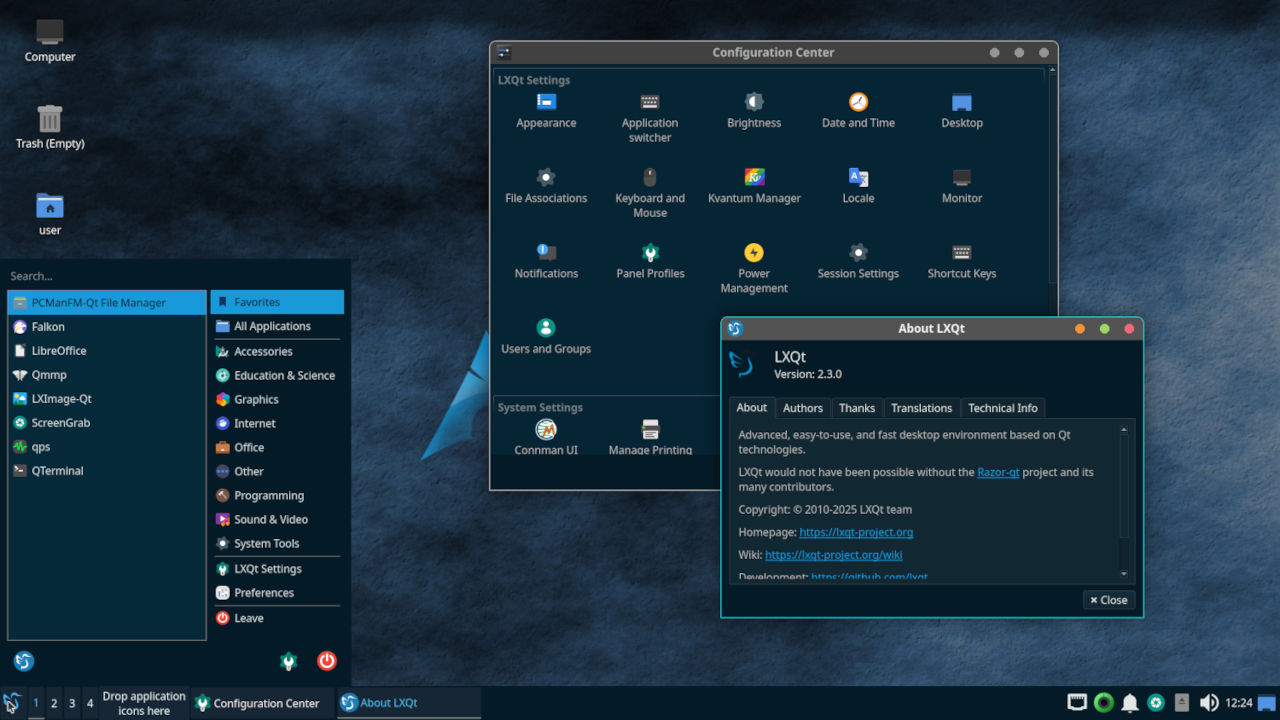1280x720 pixels.
Task: Open Kvantum Manager
Action: (x=754, y=186)
